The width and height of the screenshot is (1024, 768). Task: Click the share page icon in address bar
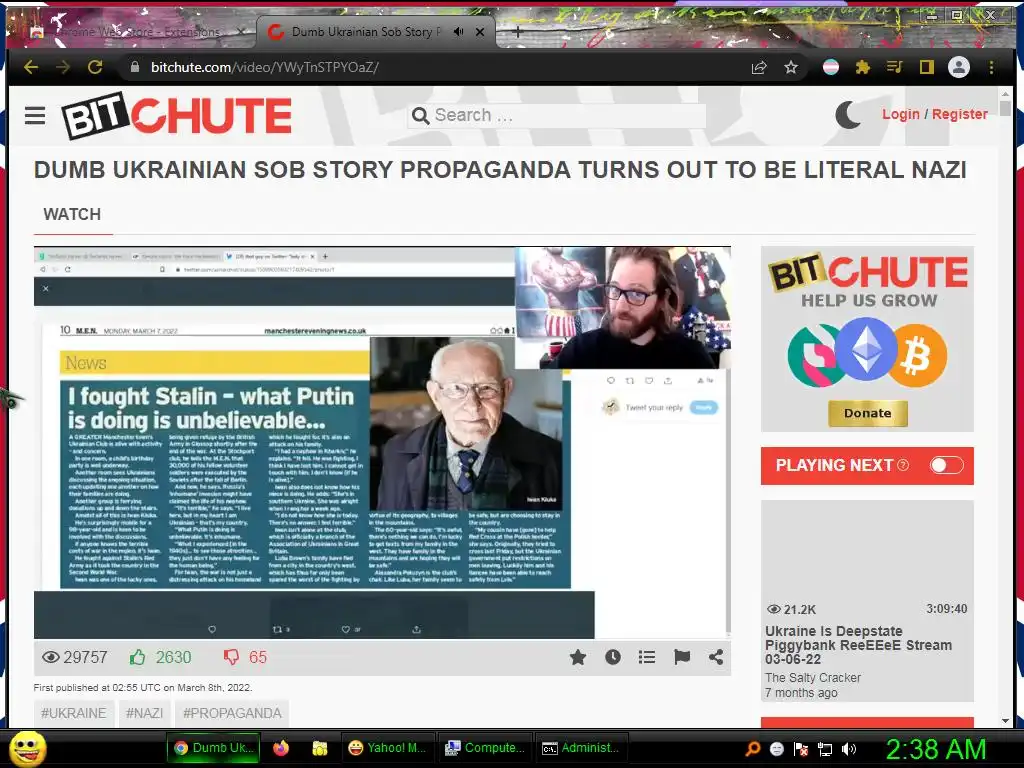(759, 67)
